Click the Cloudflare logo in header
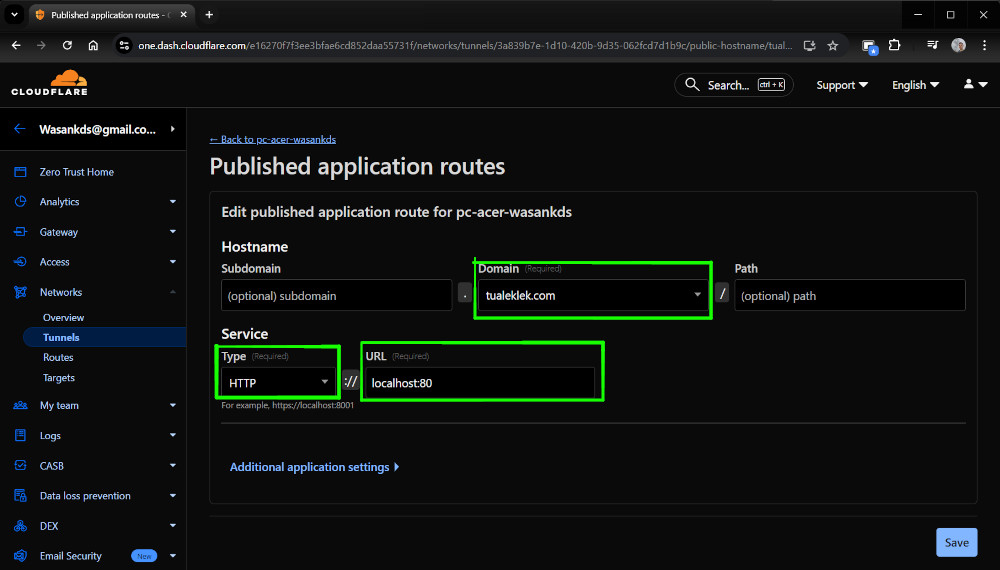The width and height of the screenshot is (1000, 570). [49, 84]
